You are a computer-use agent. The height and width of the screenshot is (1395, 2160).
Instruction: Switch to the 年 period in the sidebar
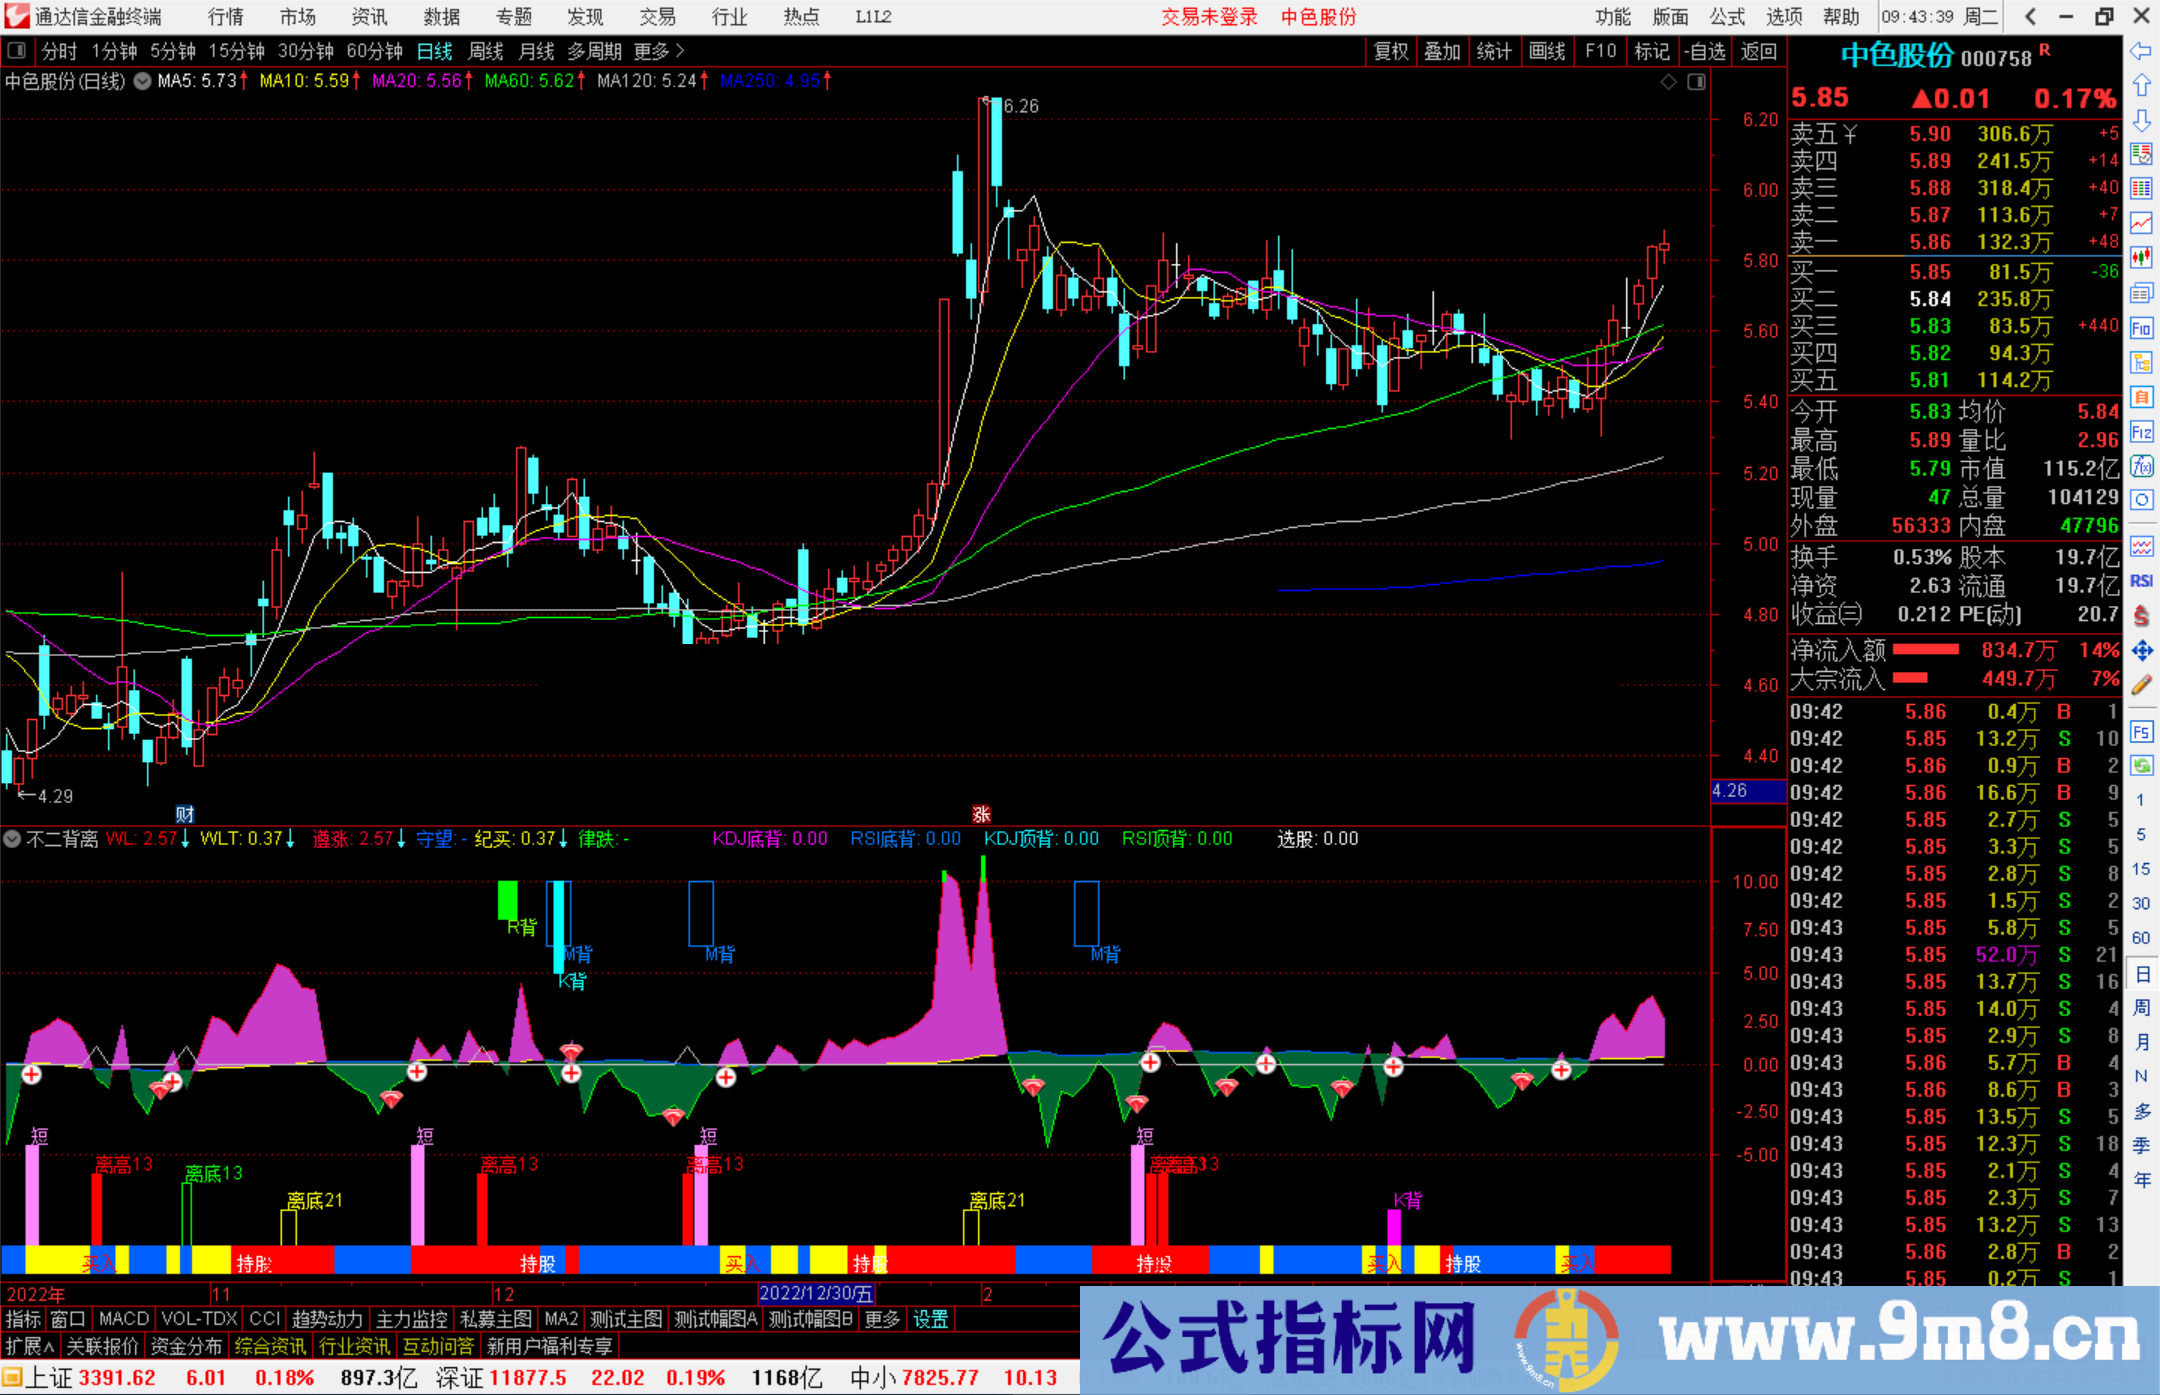(2141, 1180)
